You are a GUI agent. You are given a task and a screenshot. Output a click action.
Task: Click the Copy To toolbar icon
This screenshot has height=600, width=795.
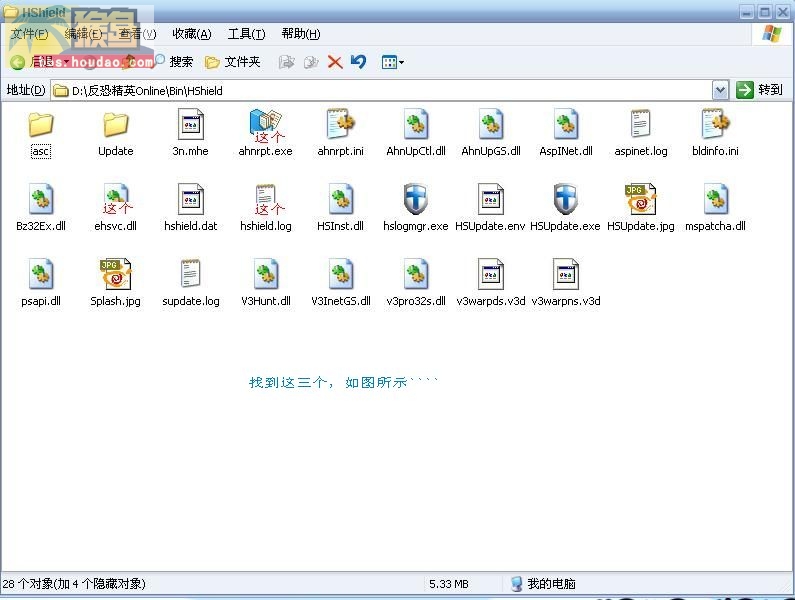tap(311, 62)
